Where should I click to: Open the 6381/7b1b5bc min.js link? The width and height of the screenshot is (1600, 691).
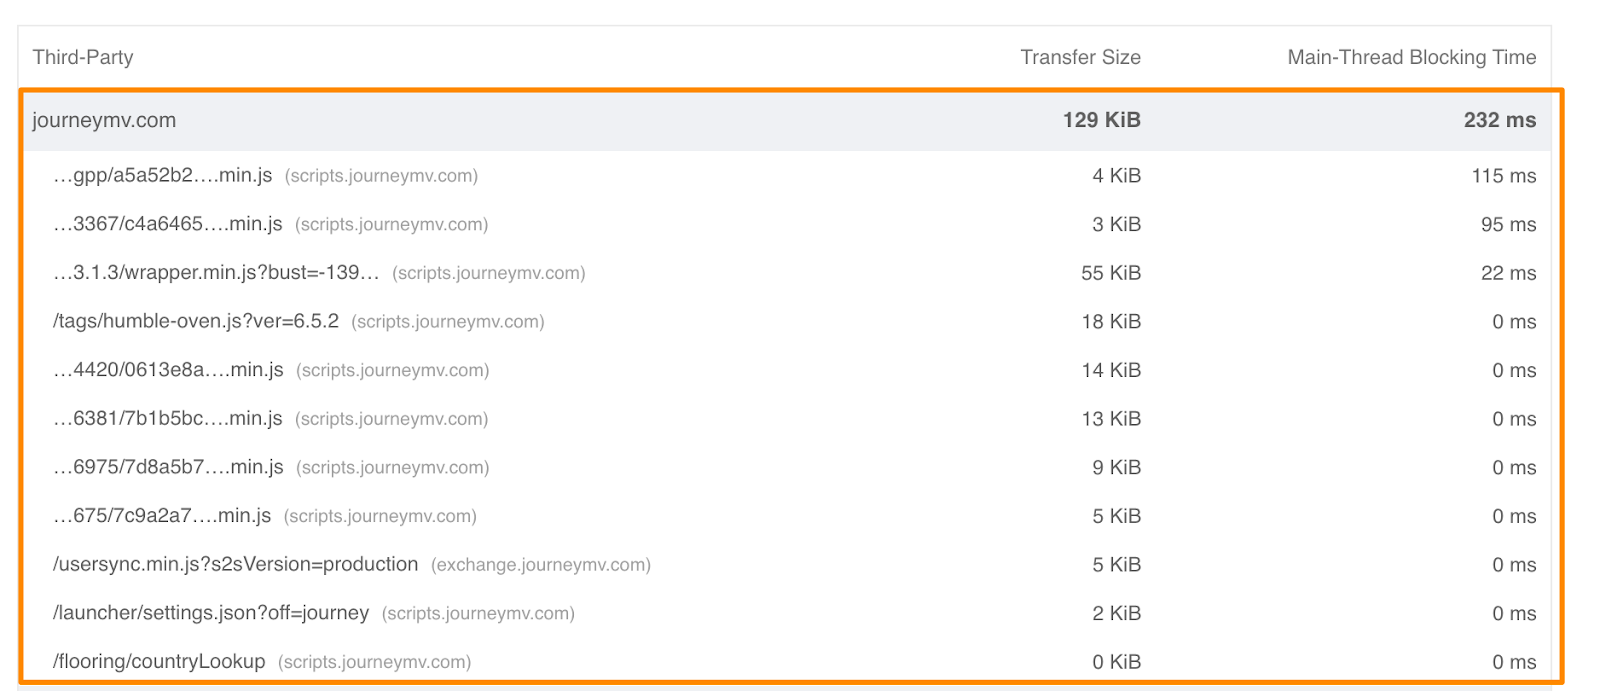[x=167, y=419]
